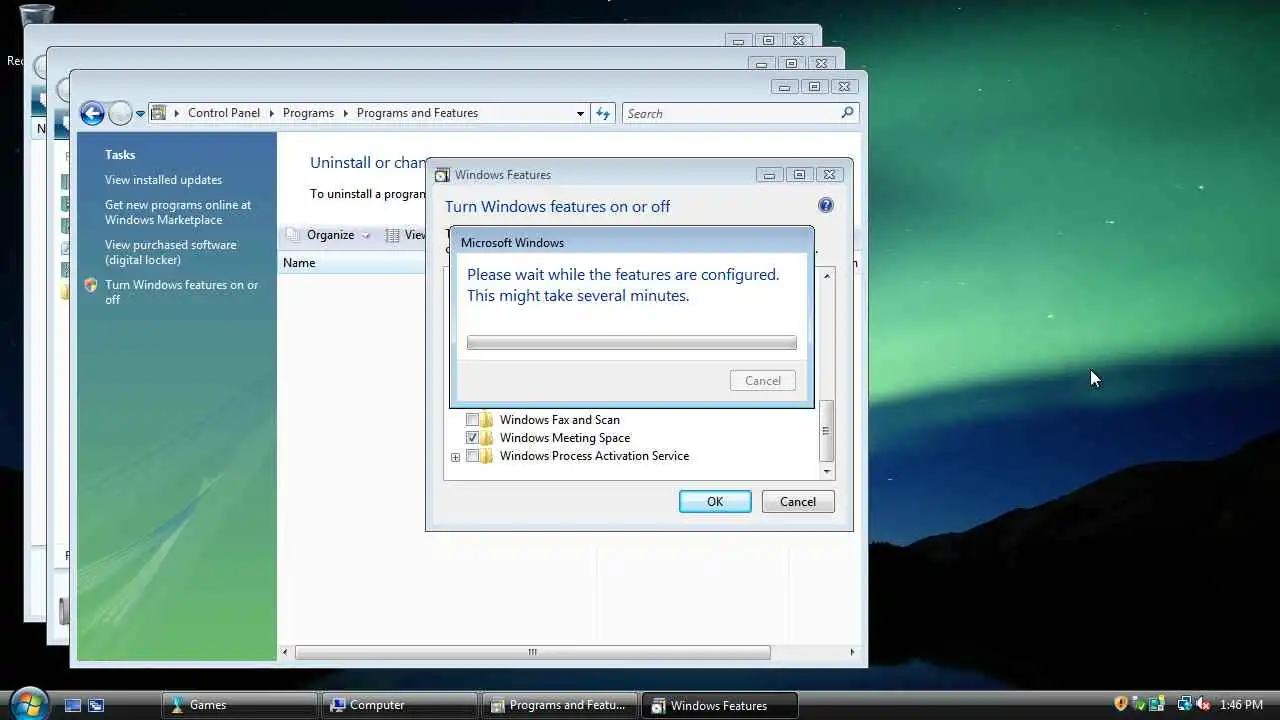1280x720 pixels.
Task: Click the security shield tray icon
Action: (1121, 704)
